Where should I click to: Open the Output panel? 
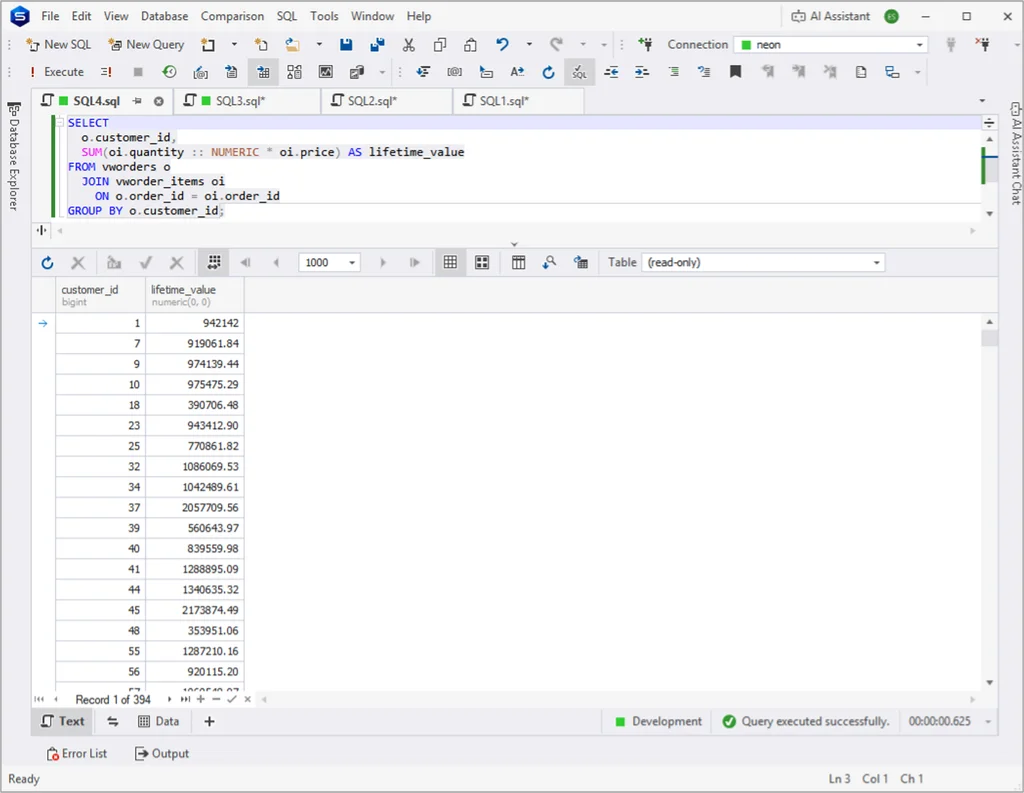162,753
